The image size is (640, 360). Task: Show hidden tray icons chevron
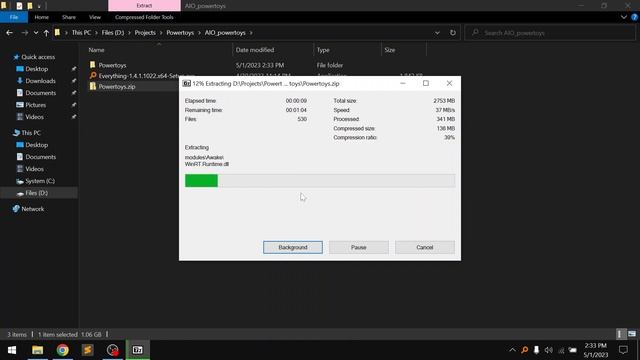[512, 350]
